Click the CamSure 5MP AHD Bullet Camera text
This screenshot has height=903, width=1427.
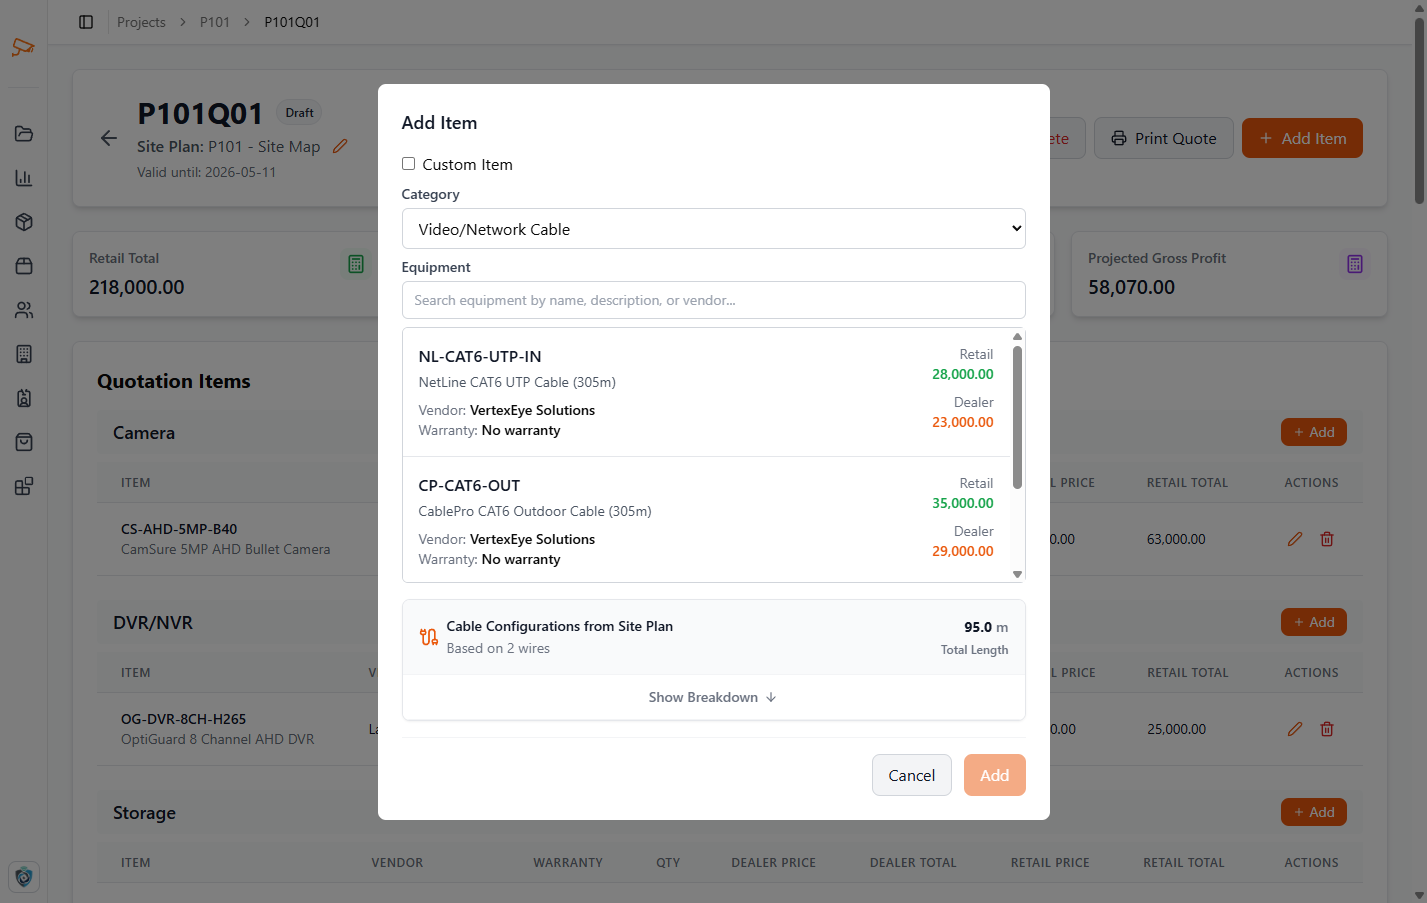[225, 549]
